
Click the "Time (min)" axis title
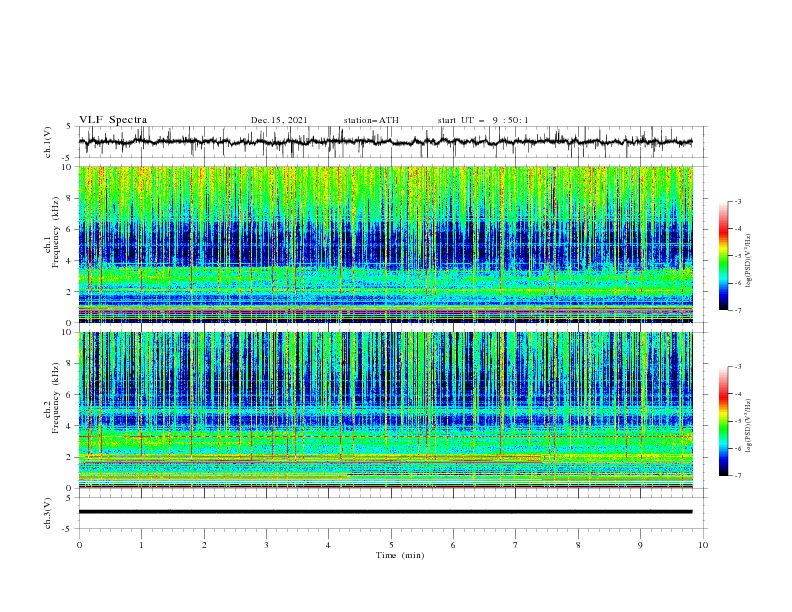[400, 555]
